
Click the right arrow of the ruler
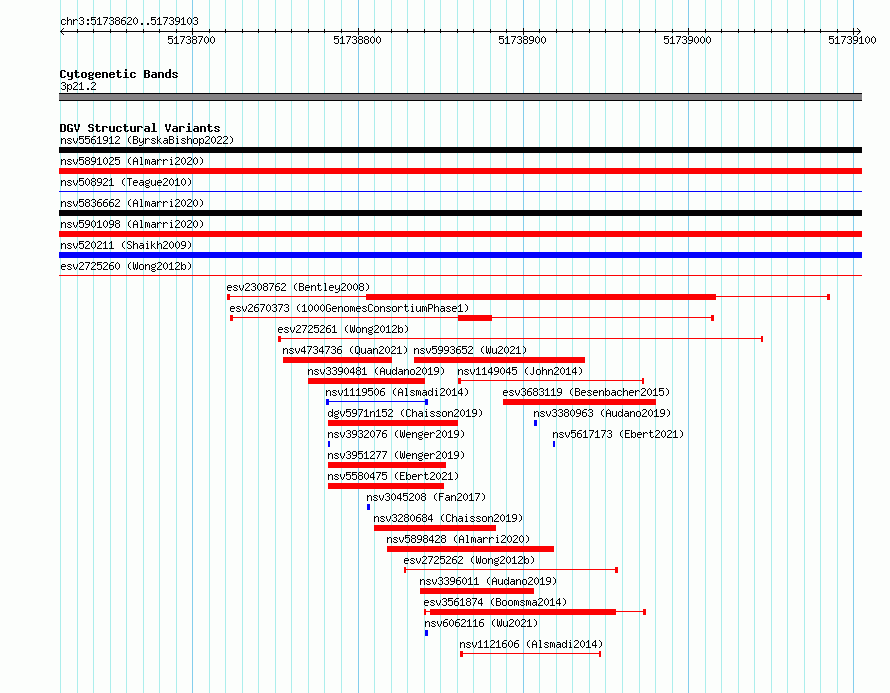click(x=858, y=31)
